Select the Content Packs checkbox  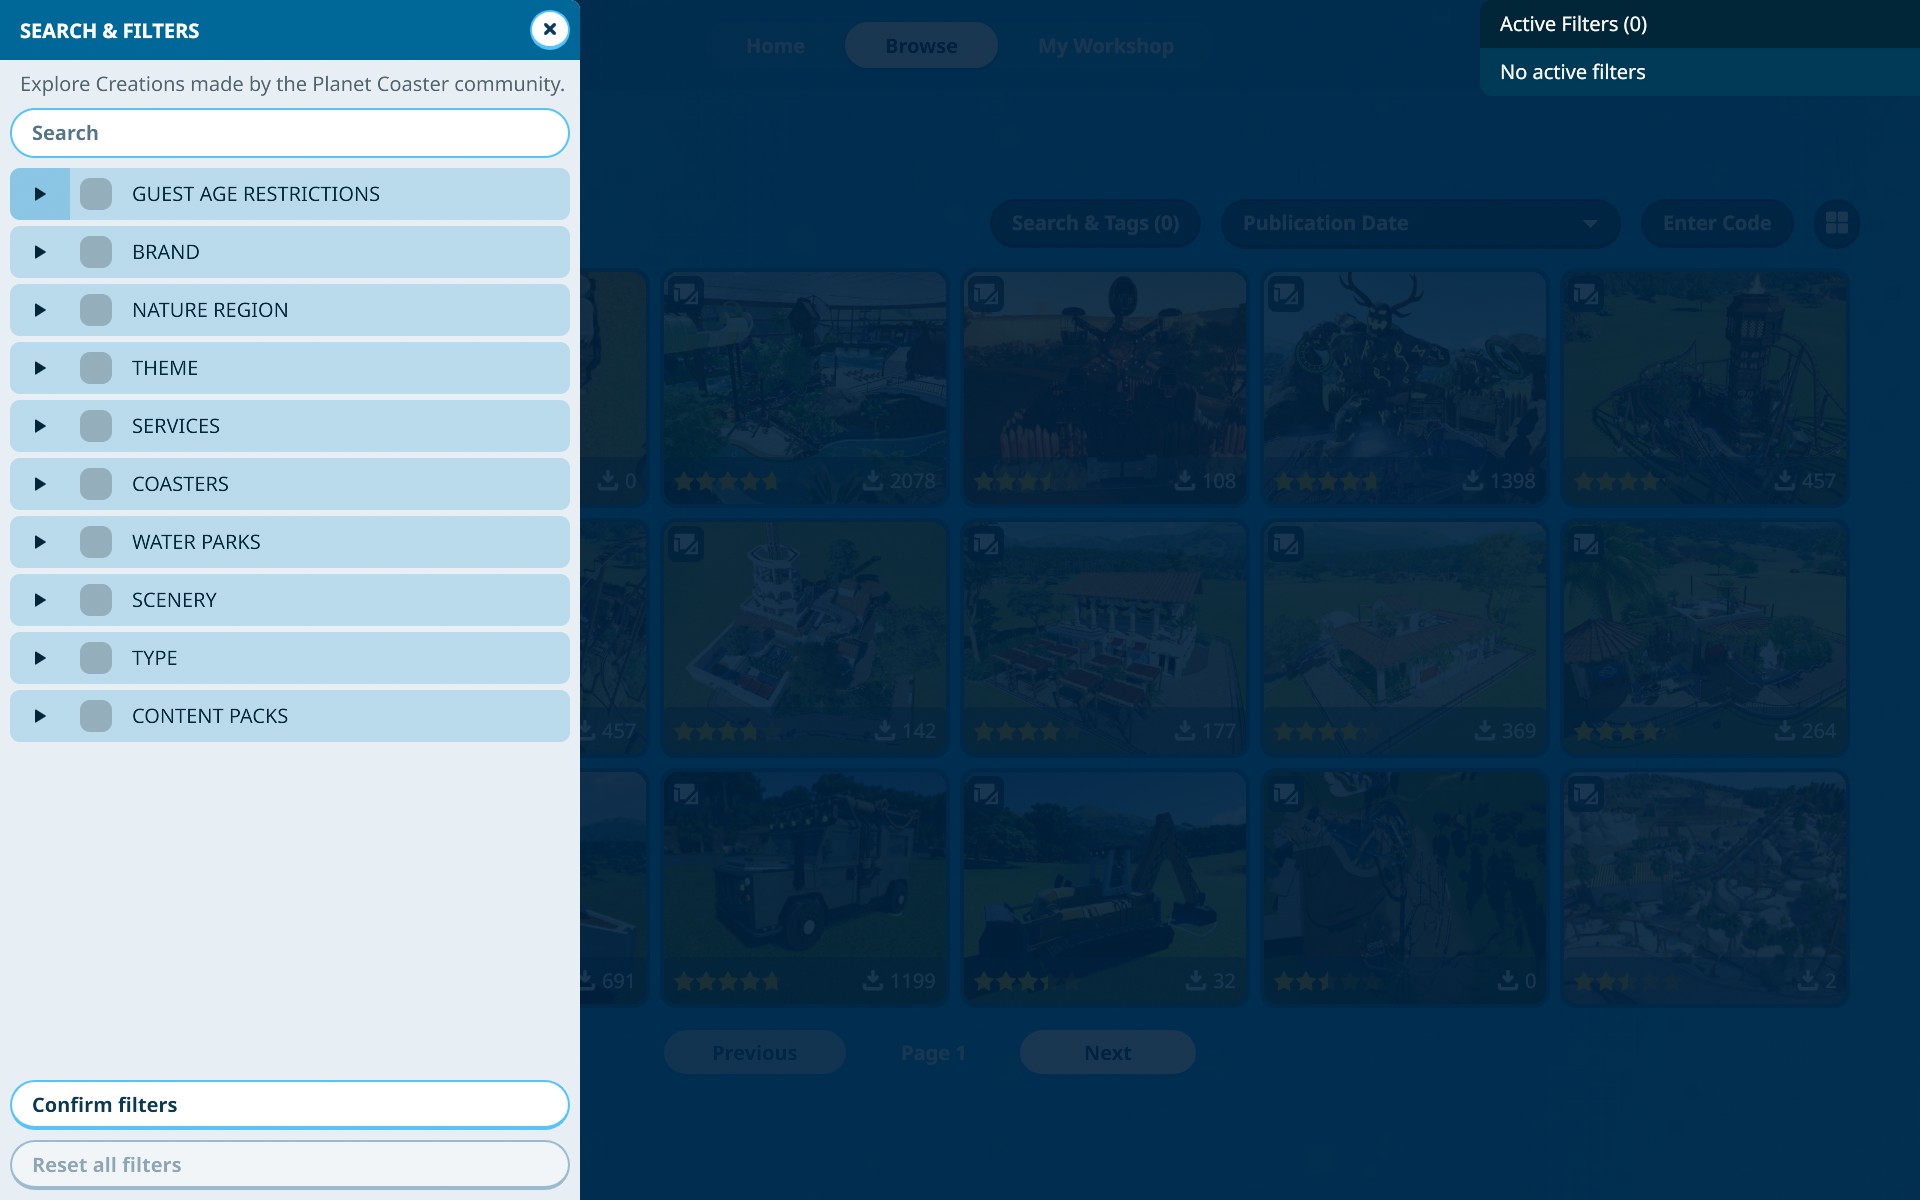coord(96,716)
